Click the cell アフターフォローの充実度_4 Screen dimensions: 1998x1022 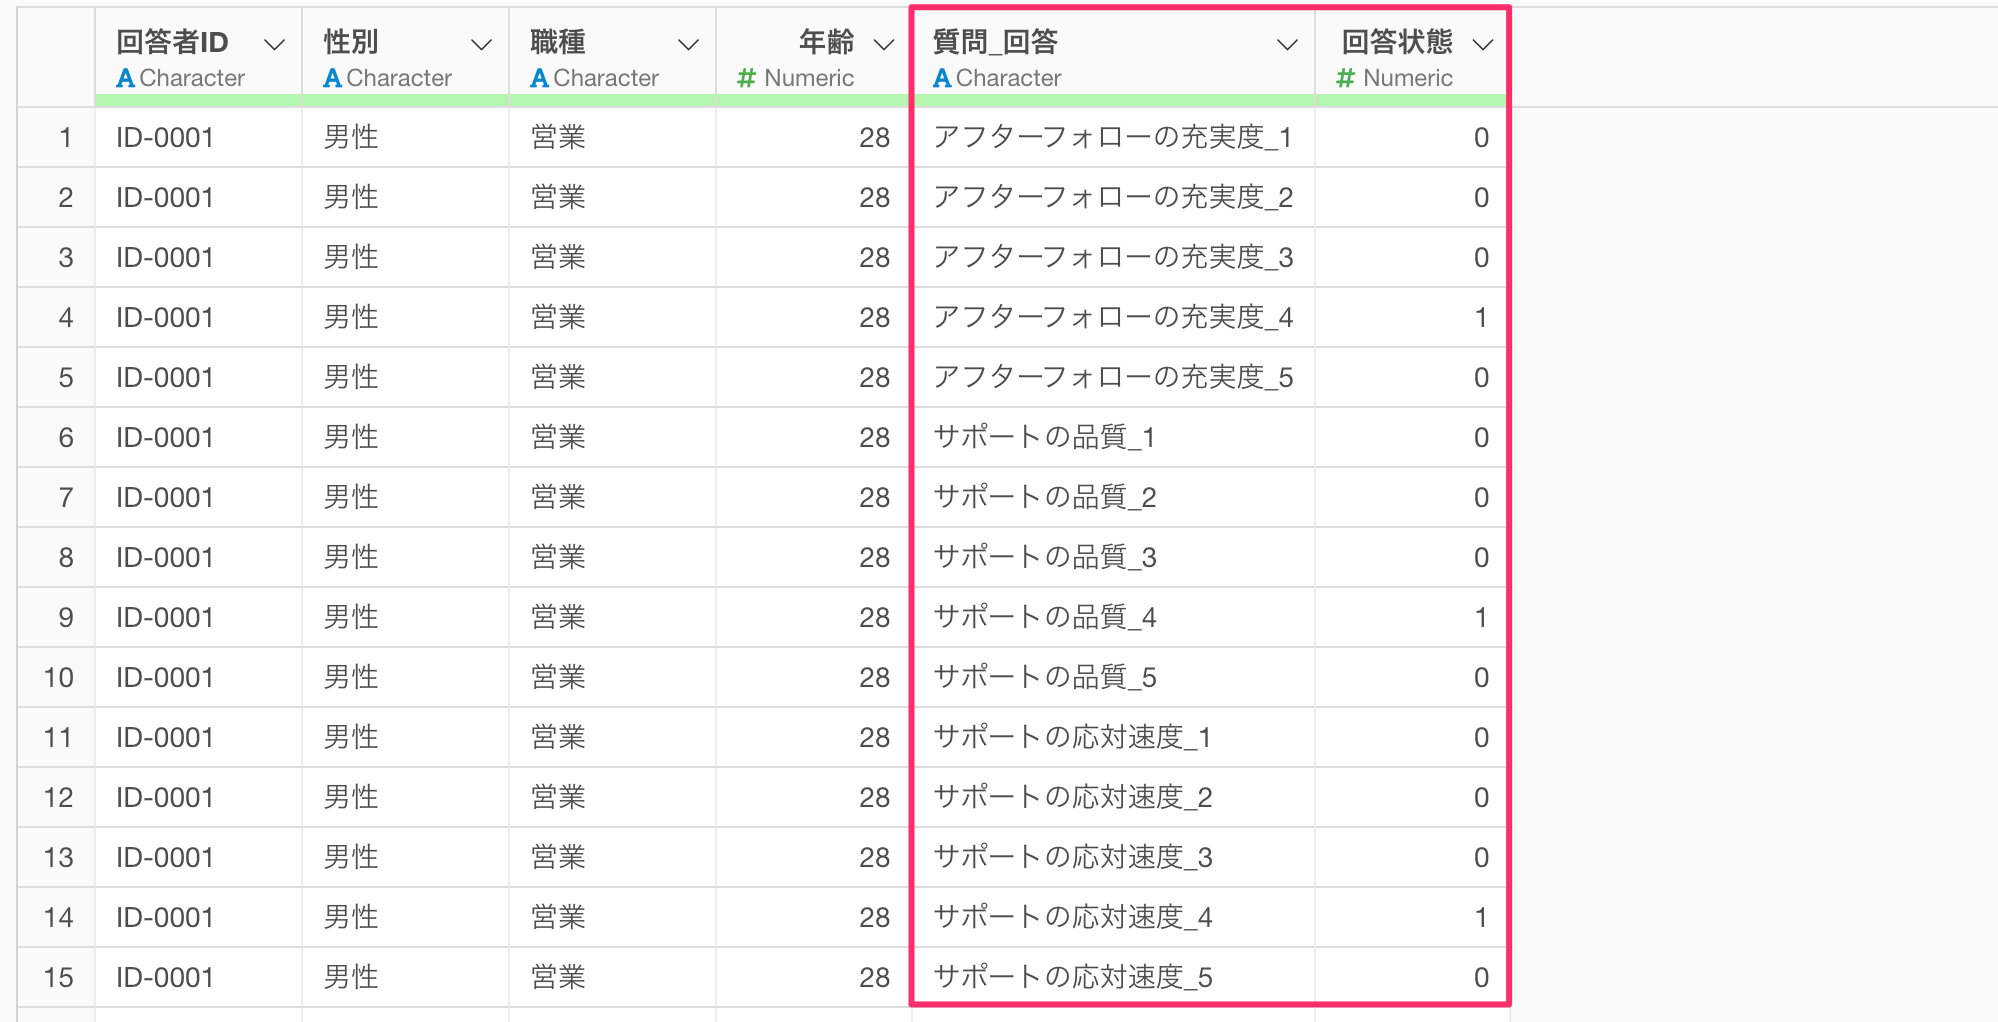pos(1112,318)
